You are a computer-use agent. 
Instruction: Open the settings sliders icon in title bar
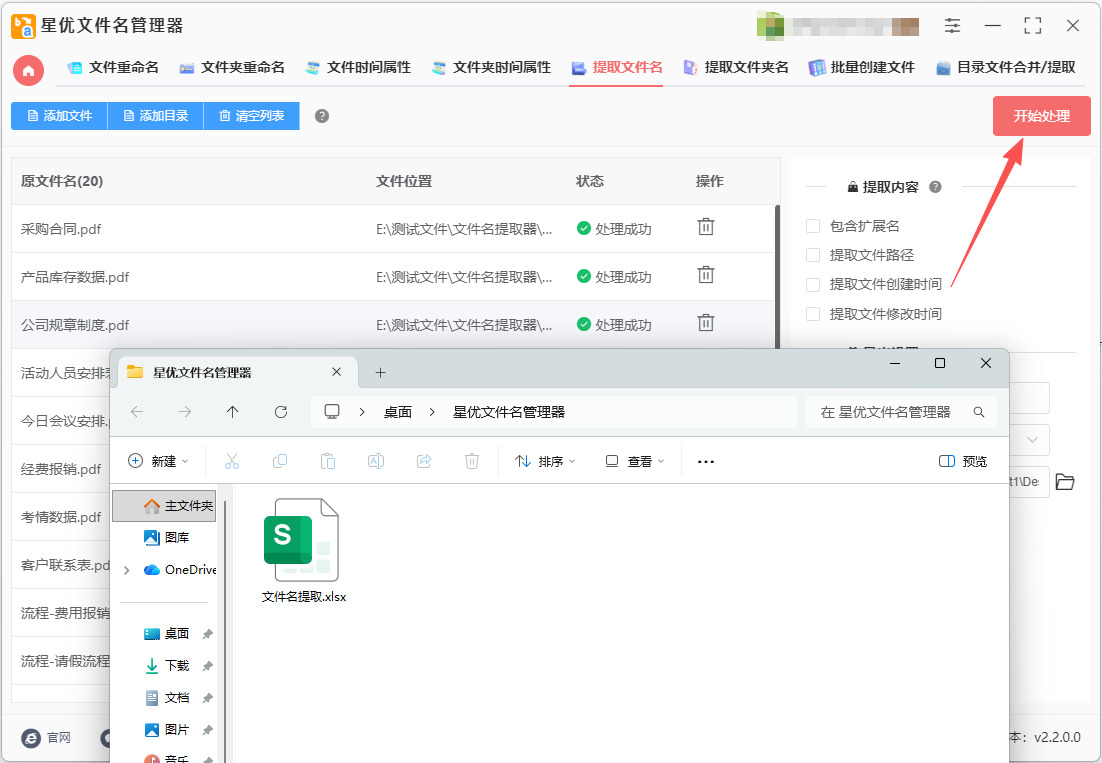tap(952, 26)
